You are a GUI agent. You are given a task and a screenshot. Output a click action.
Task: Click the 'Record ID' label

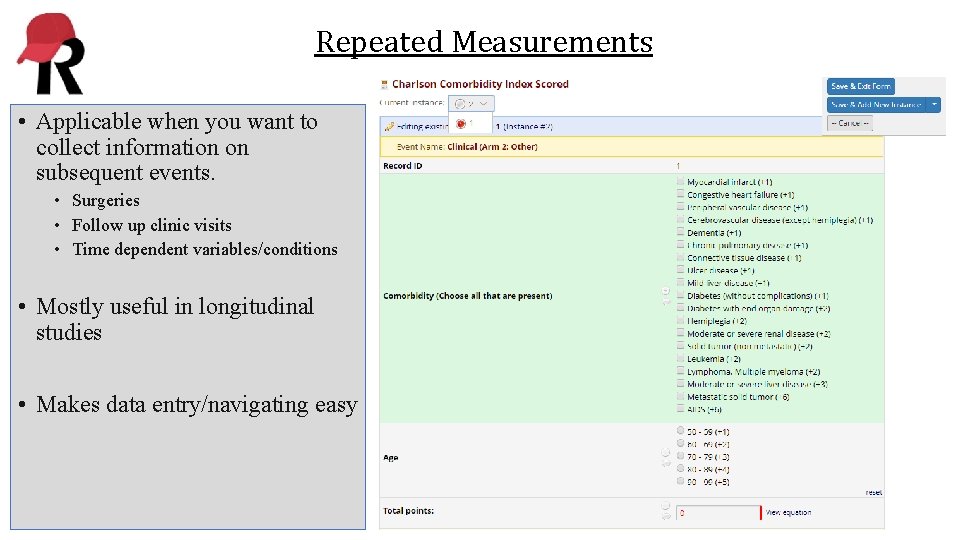(403, 166)
